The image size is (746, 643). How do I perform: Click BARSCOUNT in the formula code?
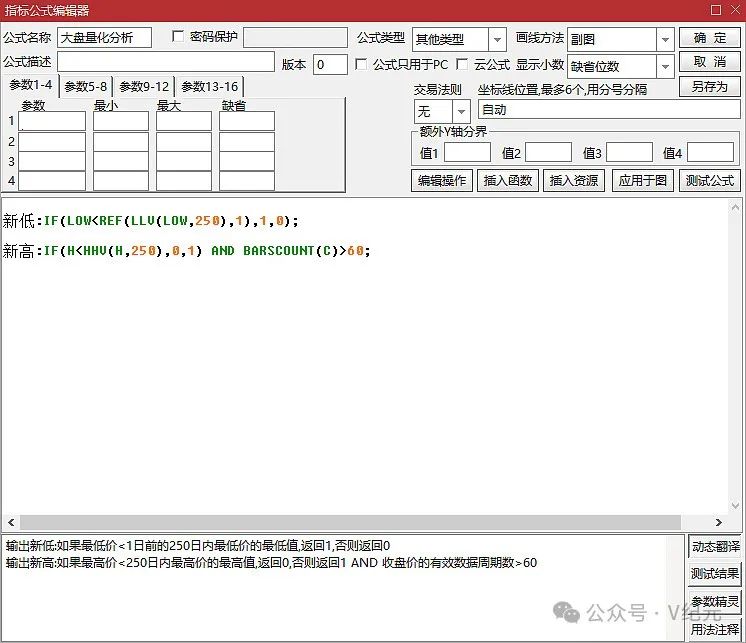pyautogui.click(x=279, y=251)
